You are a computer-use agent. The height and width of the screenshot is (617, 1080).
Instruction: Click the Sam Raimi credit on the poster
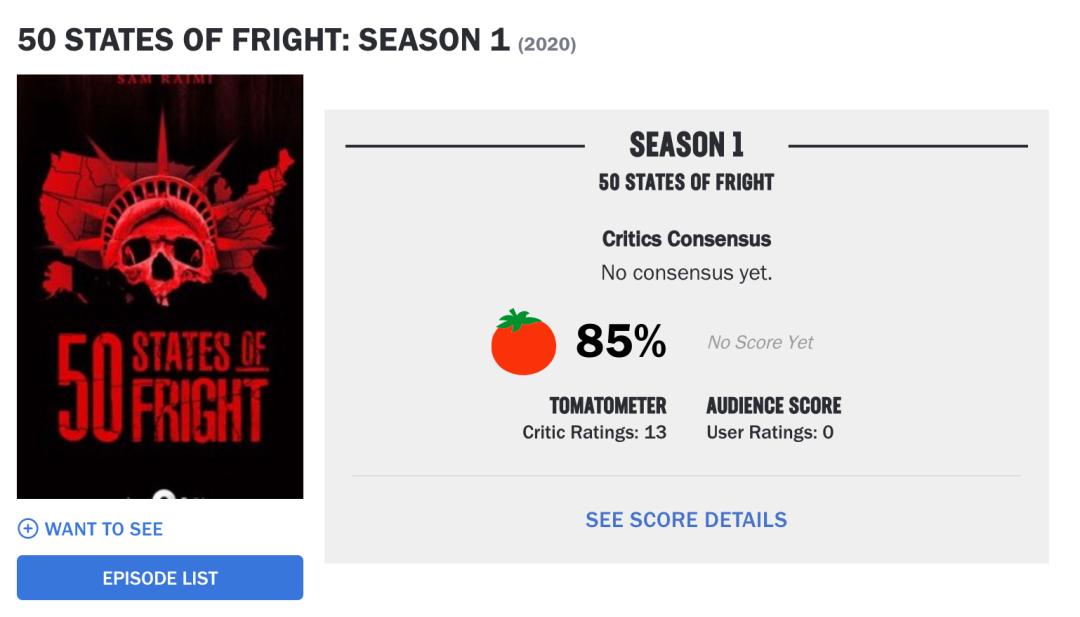160,80
